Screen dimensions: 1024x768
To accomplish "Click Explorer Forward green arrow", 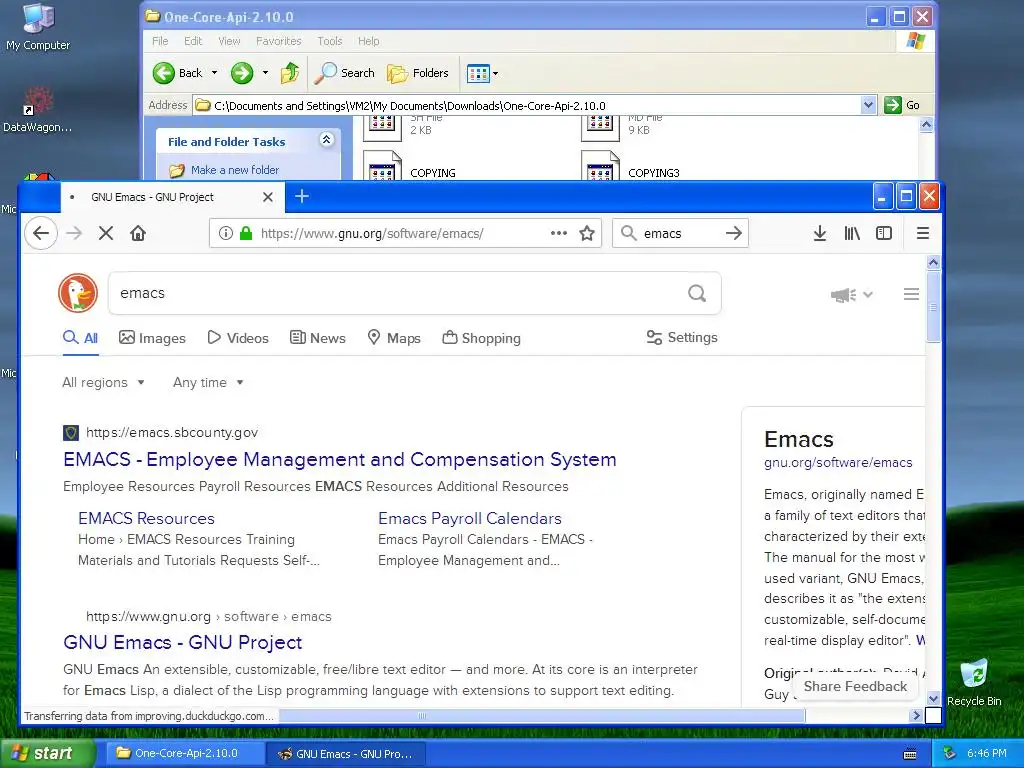I will coord(242,73).
